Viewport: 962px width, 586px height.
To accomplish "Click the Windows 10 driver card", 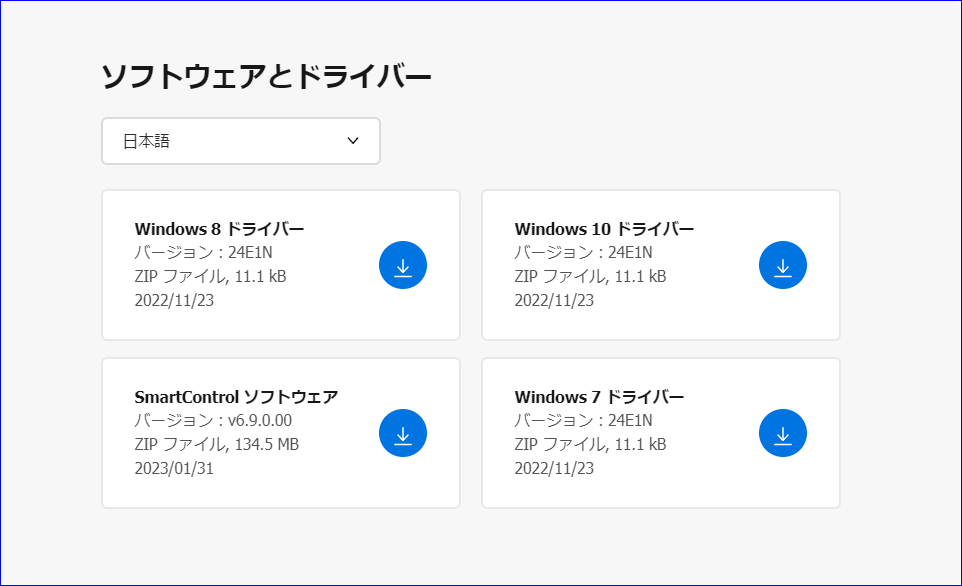I will [x=660, y=264].
